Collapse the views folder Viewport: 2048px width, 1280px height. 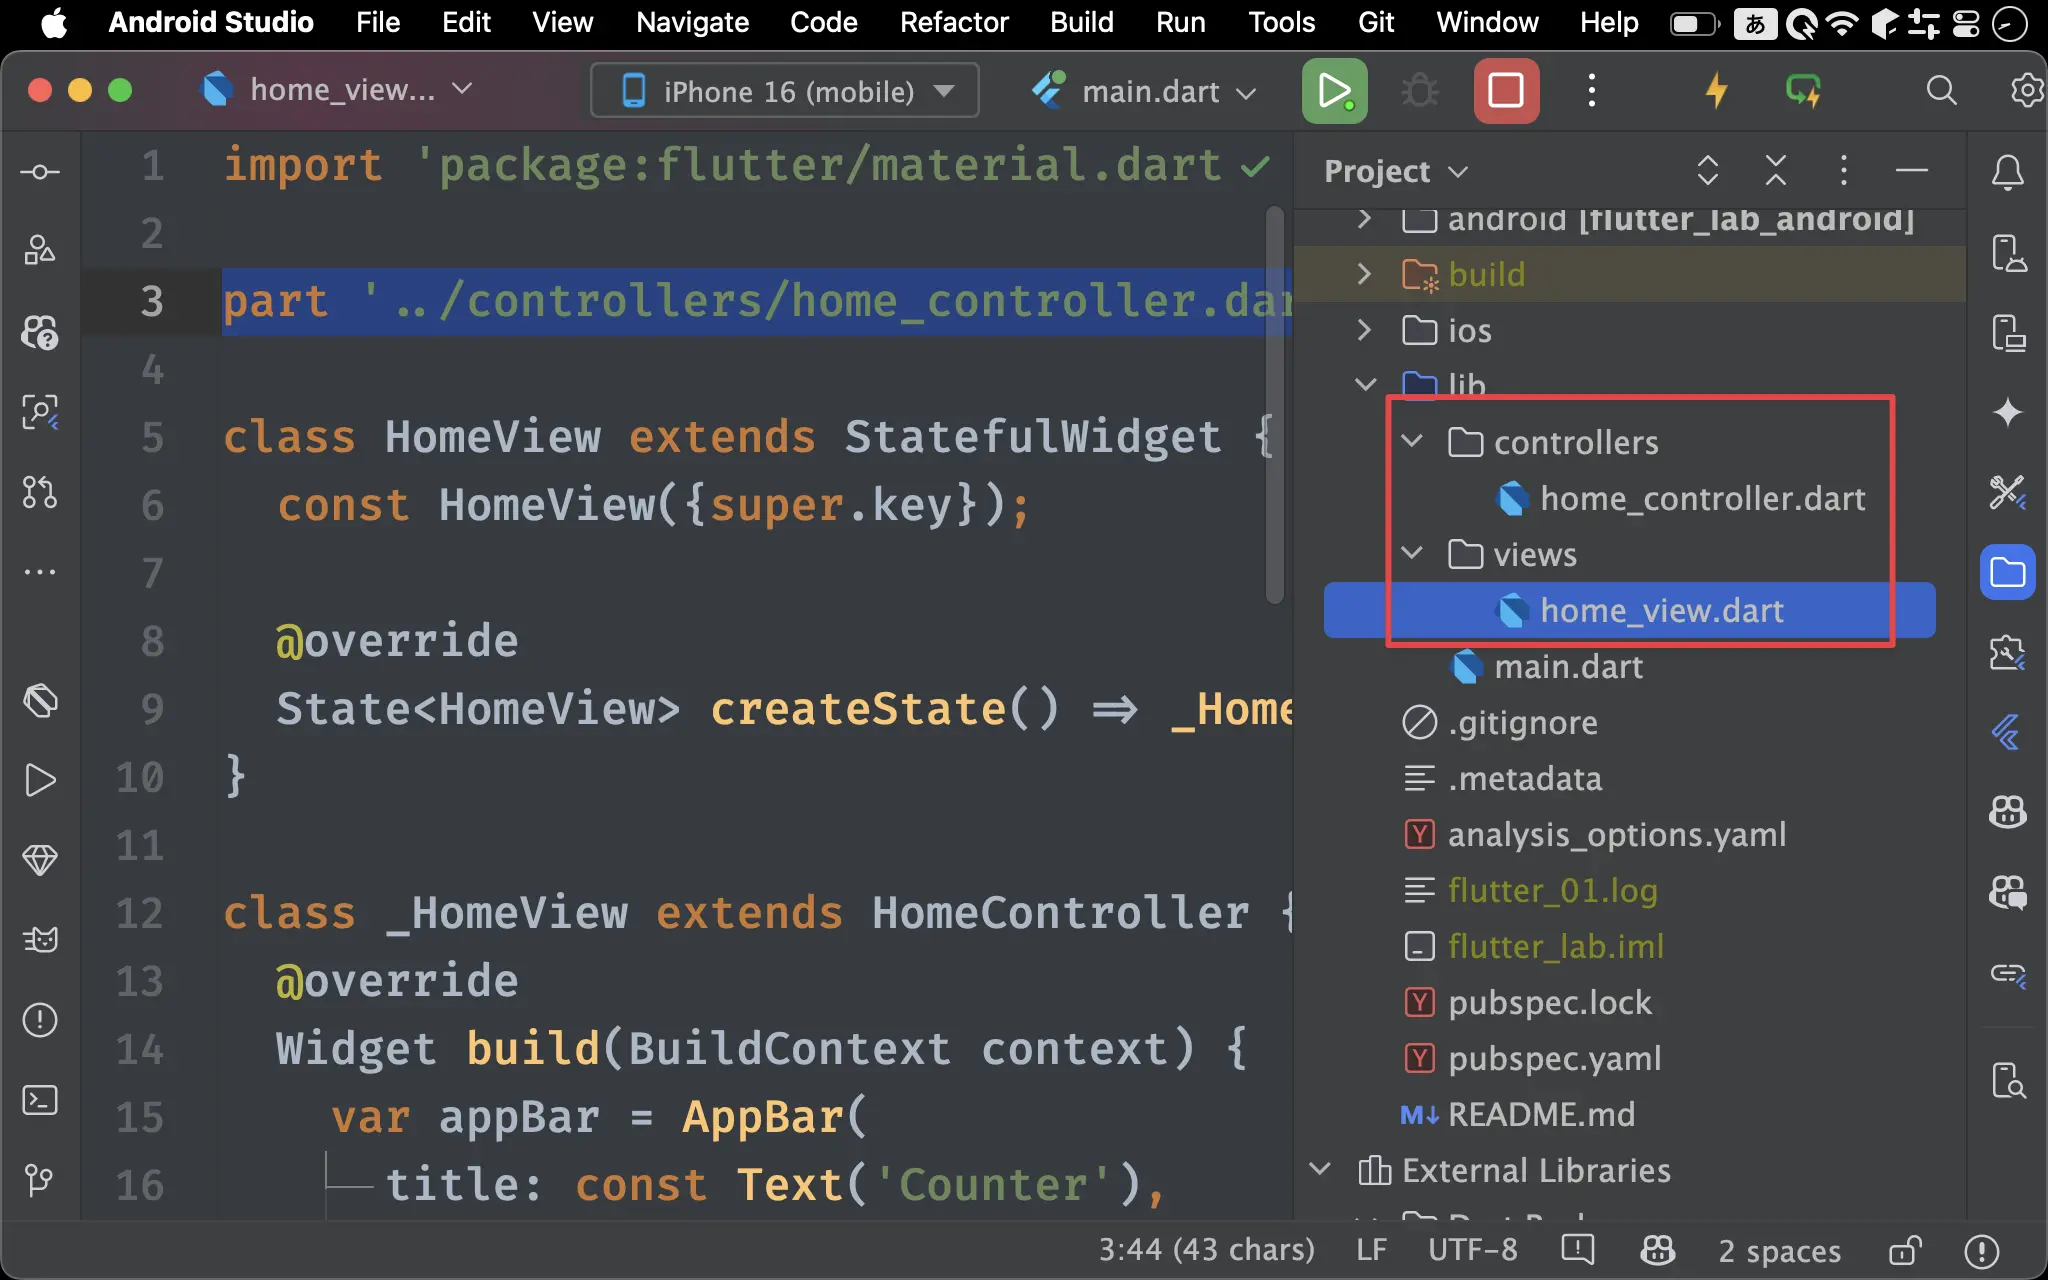pos(1411,553)
